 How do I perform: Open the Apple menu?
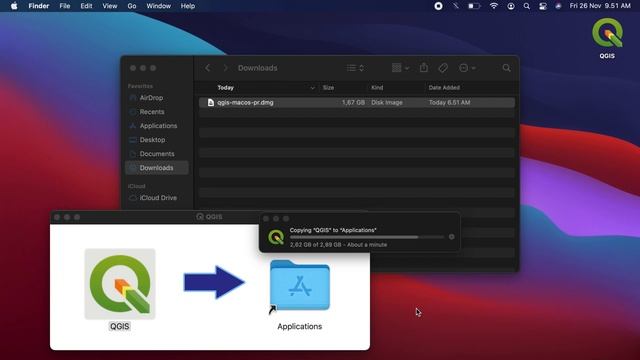click(14, 6)
